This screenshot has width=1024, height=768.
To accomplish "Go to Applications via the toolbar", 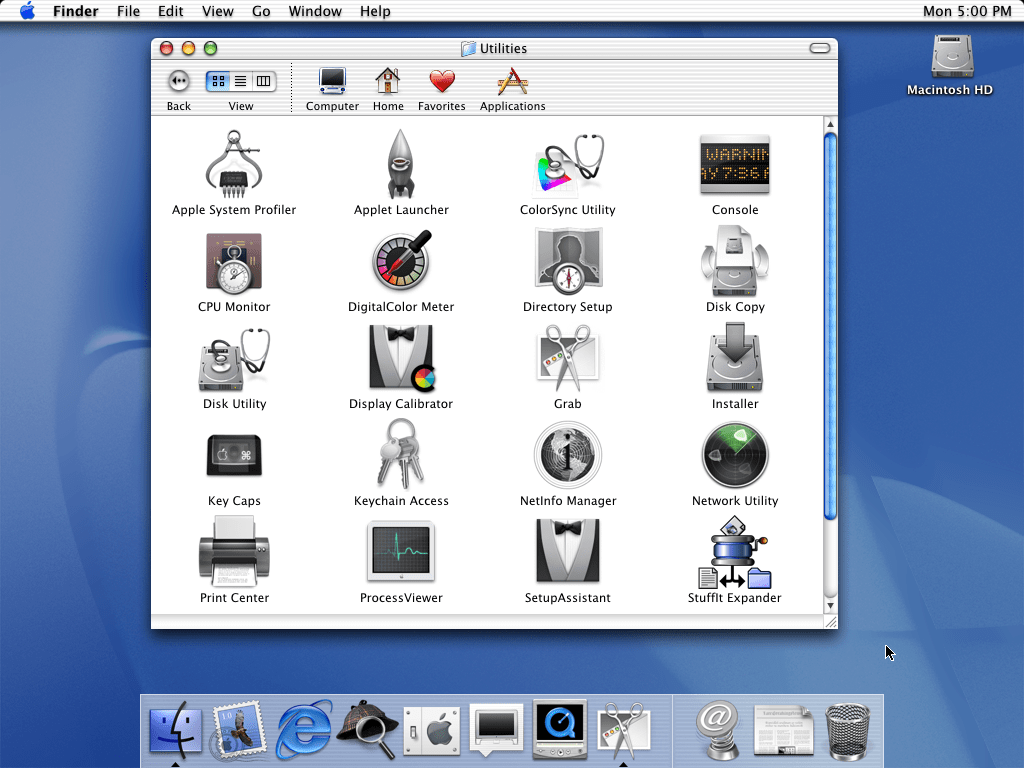I will [x=512, y=89].
